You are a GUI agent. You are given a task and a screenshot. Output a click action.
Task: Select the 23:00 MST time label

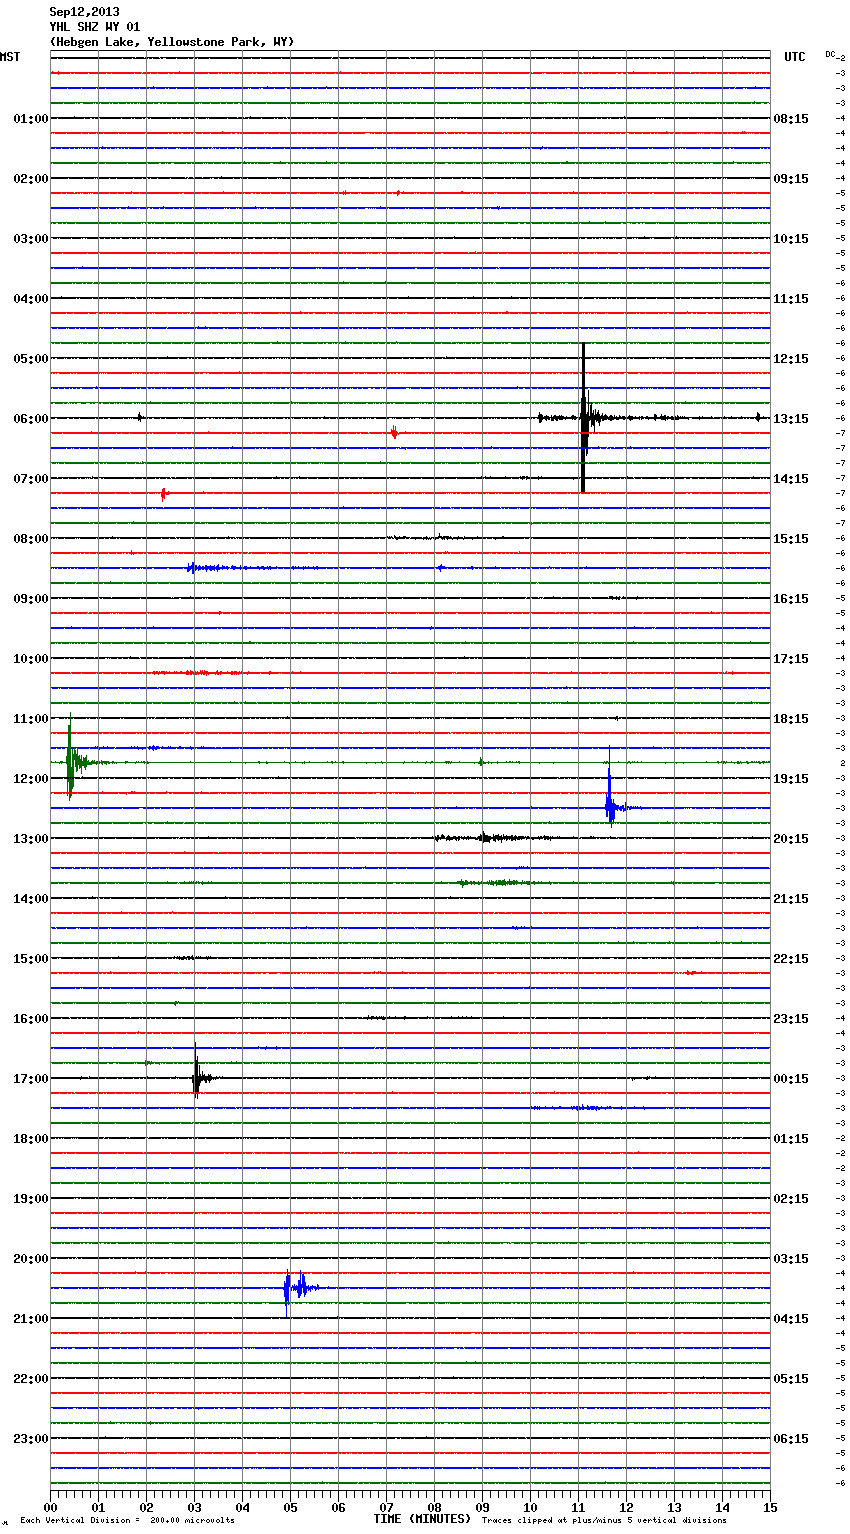[x=31, y=1439]
